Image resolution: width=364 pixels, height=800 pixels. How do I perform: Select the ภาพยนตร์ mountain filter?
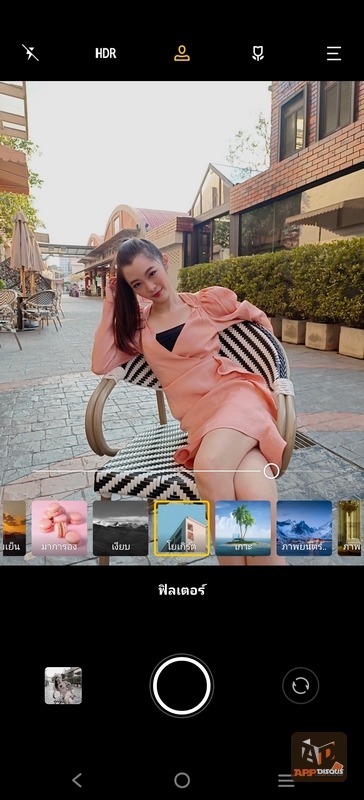click(304, 528)
